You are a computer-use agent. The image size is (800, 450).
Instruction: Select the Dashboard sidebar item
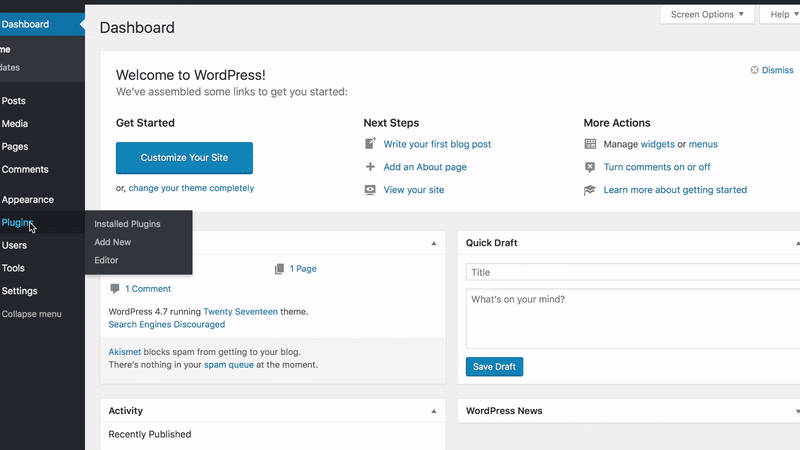[42, 24]
